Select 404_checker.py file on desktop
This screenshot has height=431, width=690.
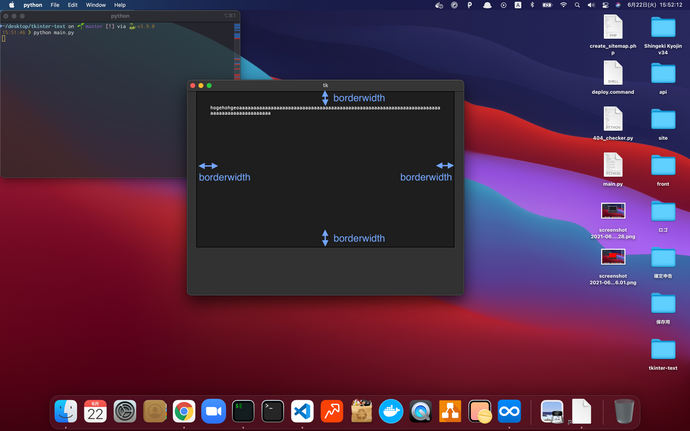[613, 124]
